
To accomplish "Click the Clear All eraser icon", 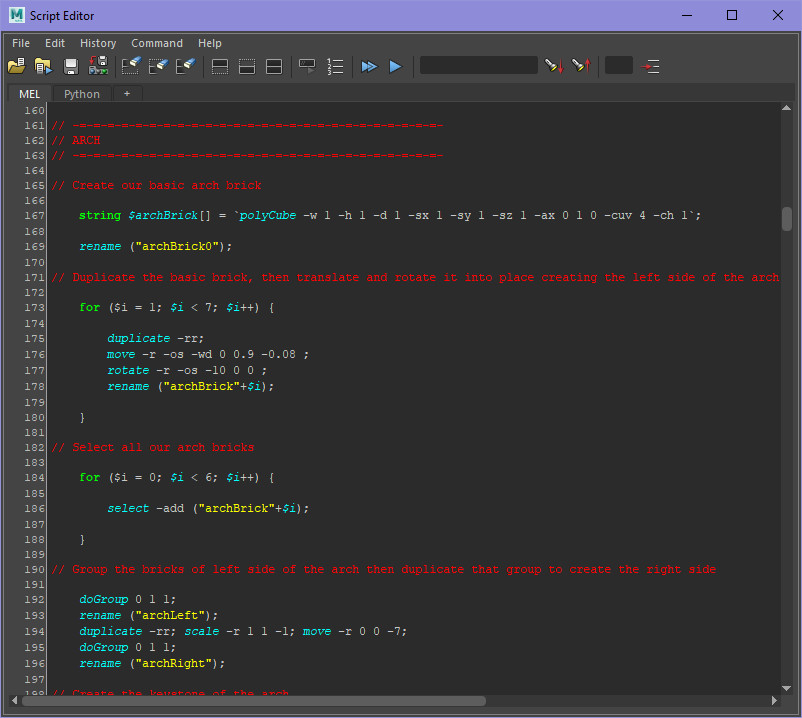I will tap(185, 66).
